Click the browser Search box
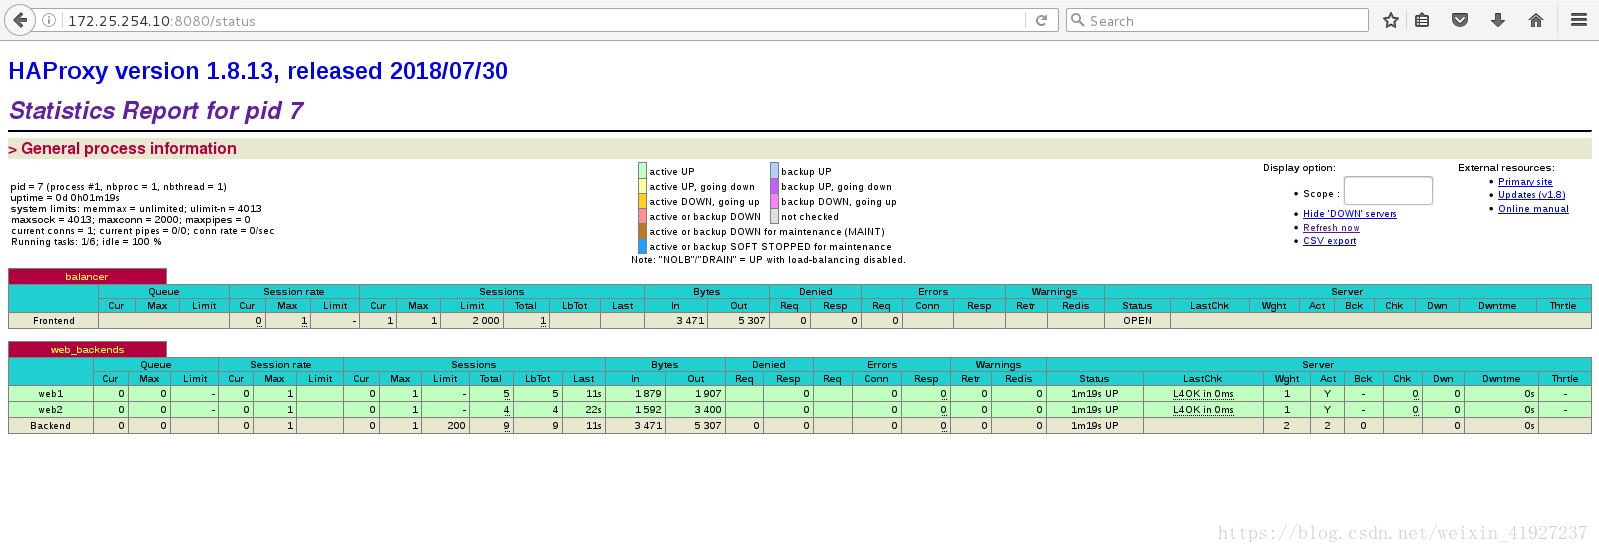Image resolution: width=1599 pixels, height=553 pixels. [x=1217, y=20]
